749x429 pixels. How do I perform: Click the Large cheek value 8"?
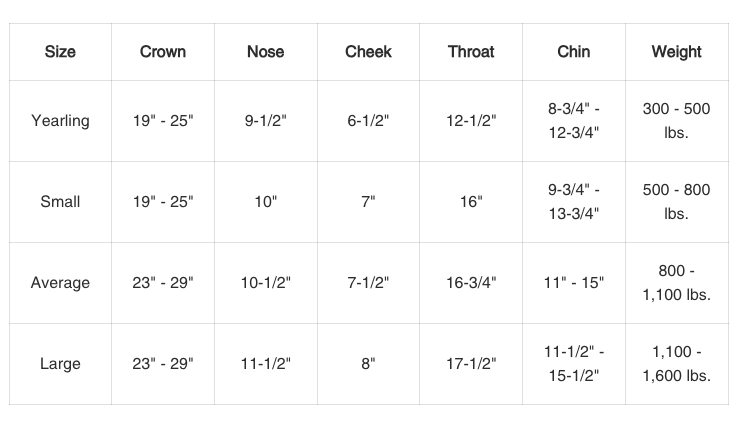[x=368, y=364]
